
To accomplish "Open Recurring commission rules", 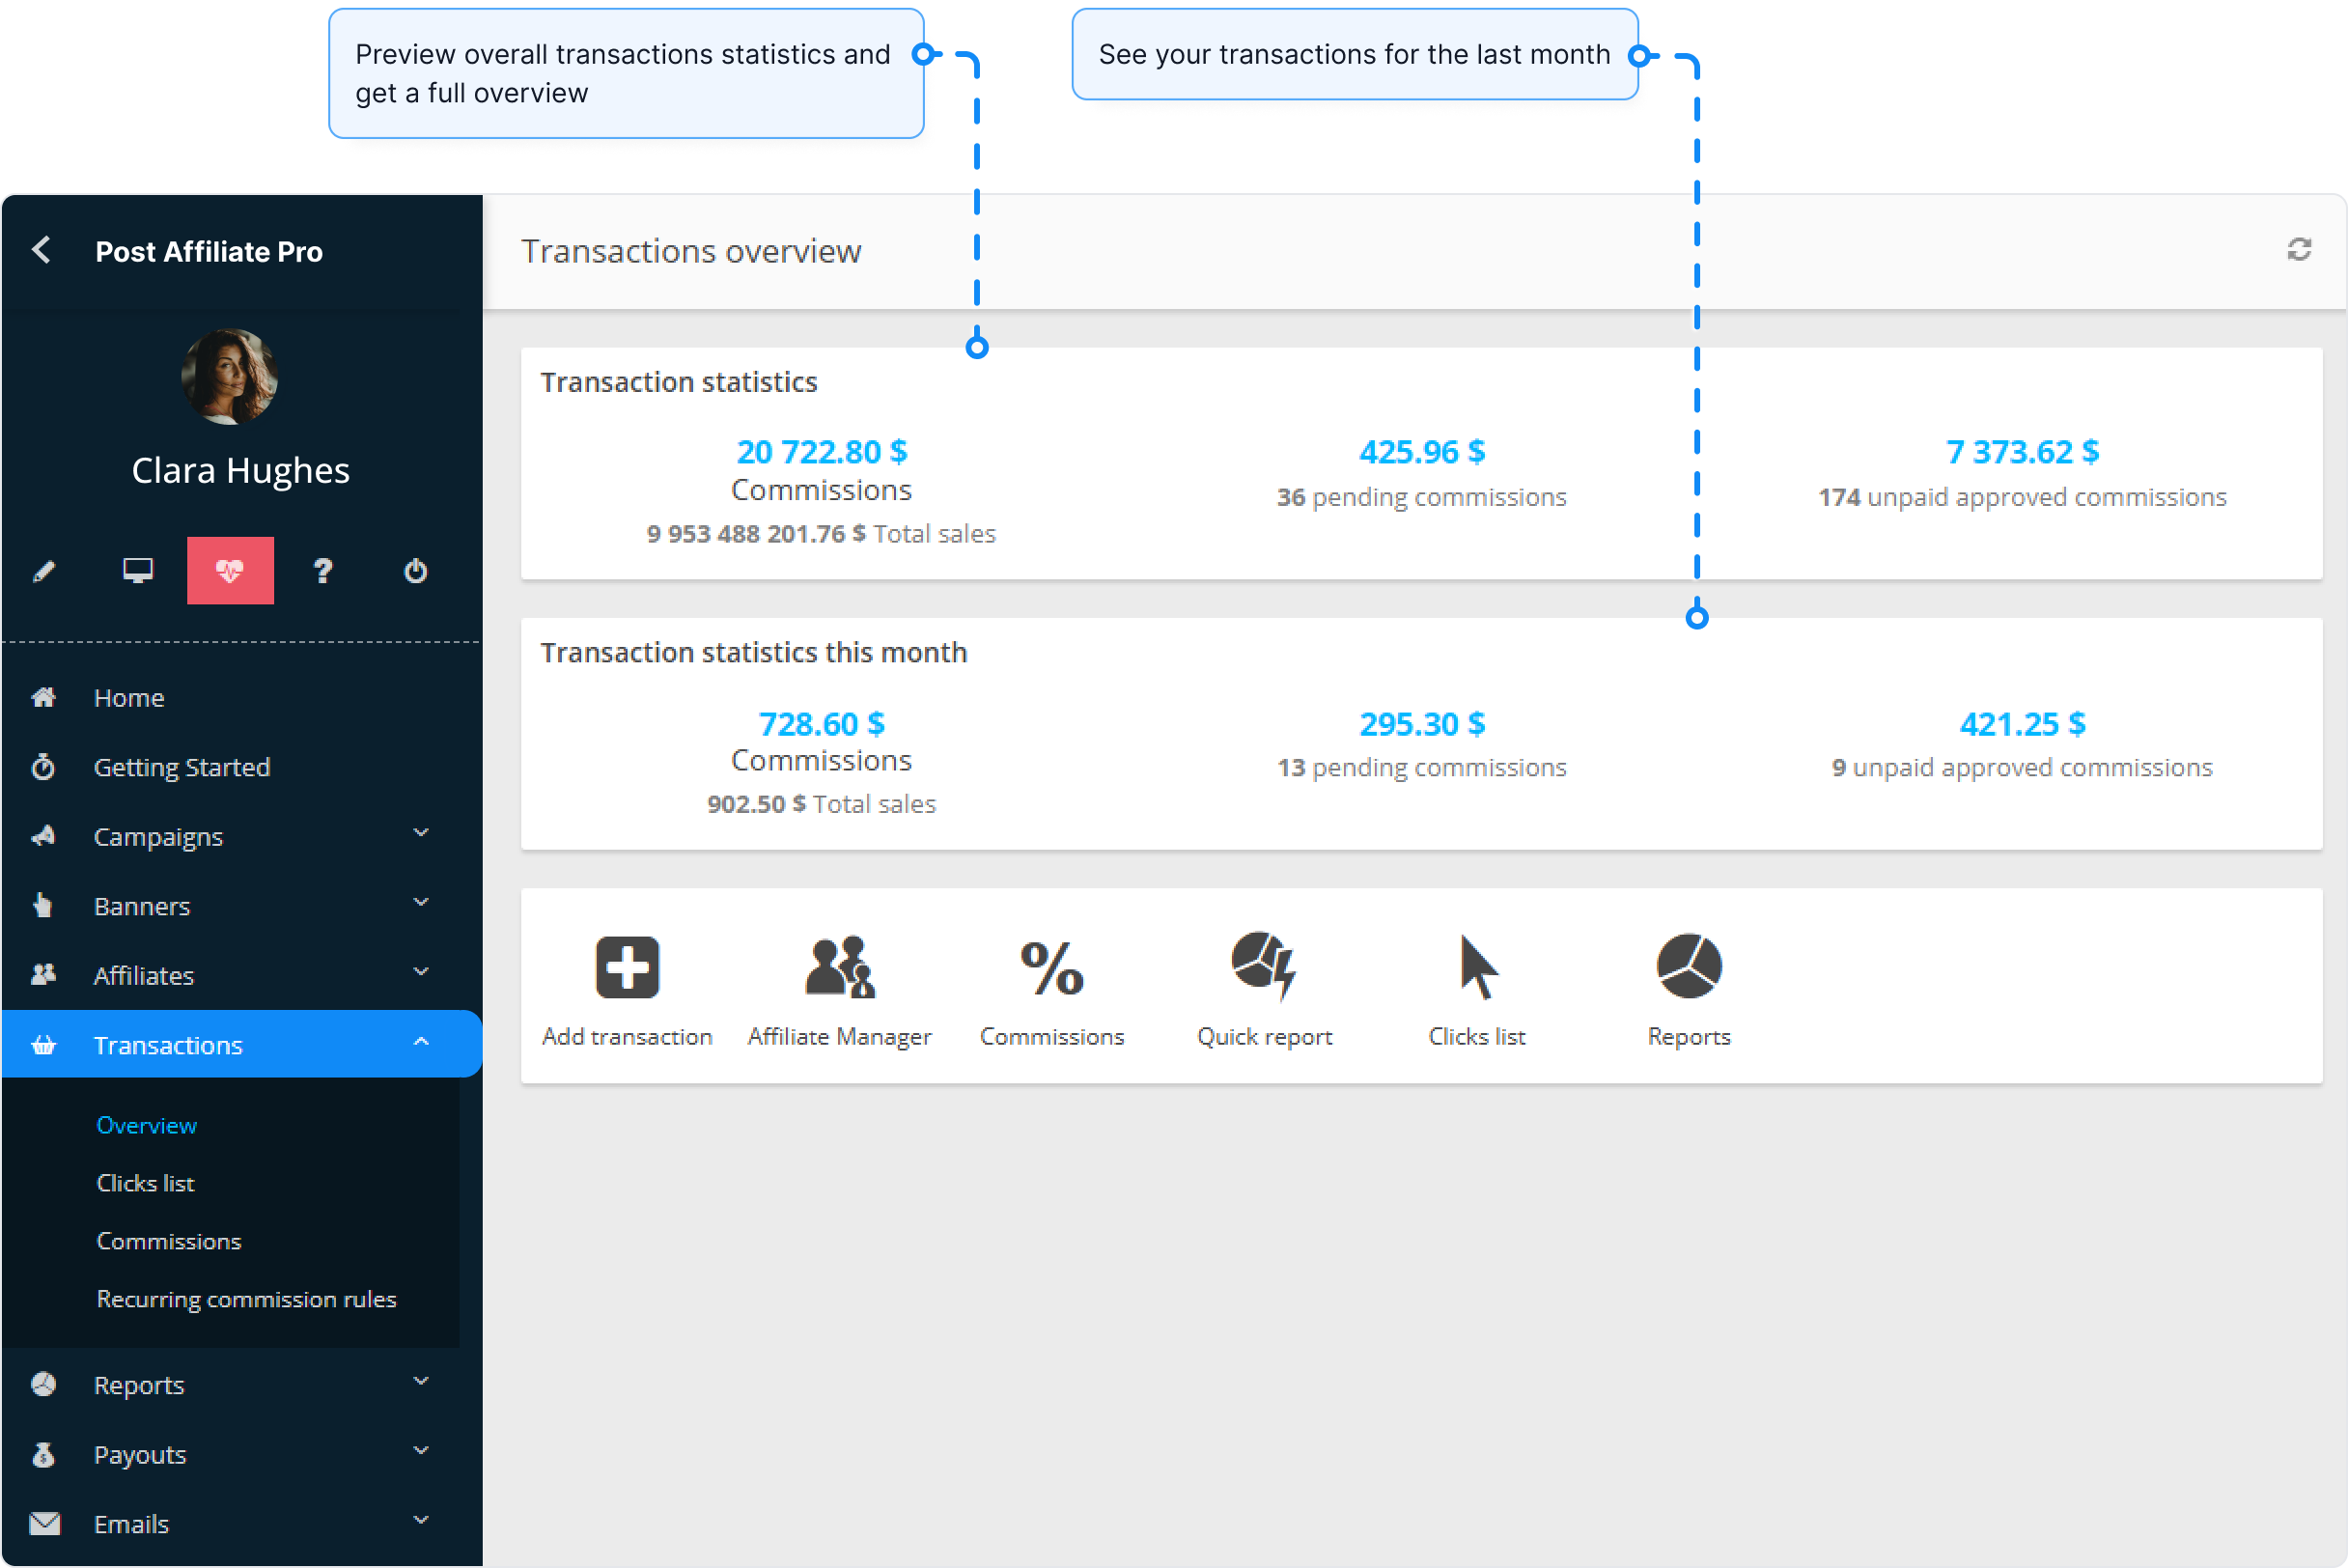I will click(246, 1299).
